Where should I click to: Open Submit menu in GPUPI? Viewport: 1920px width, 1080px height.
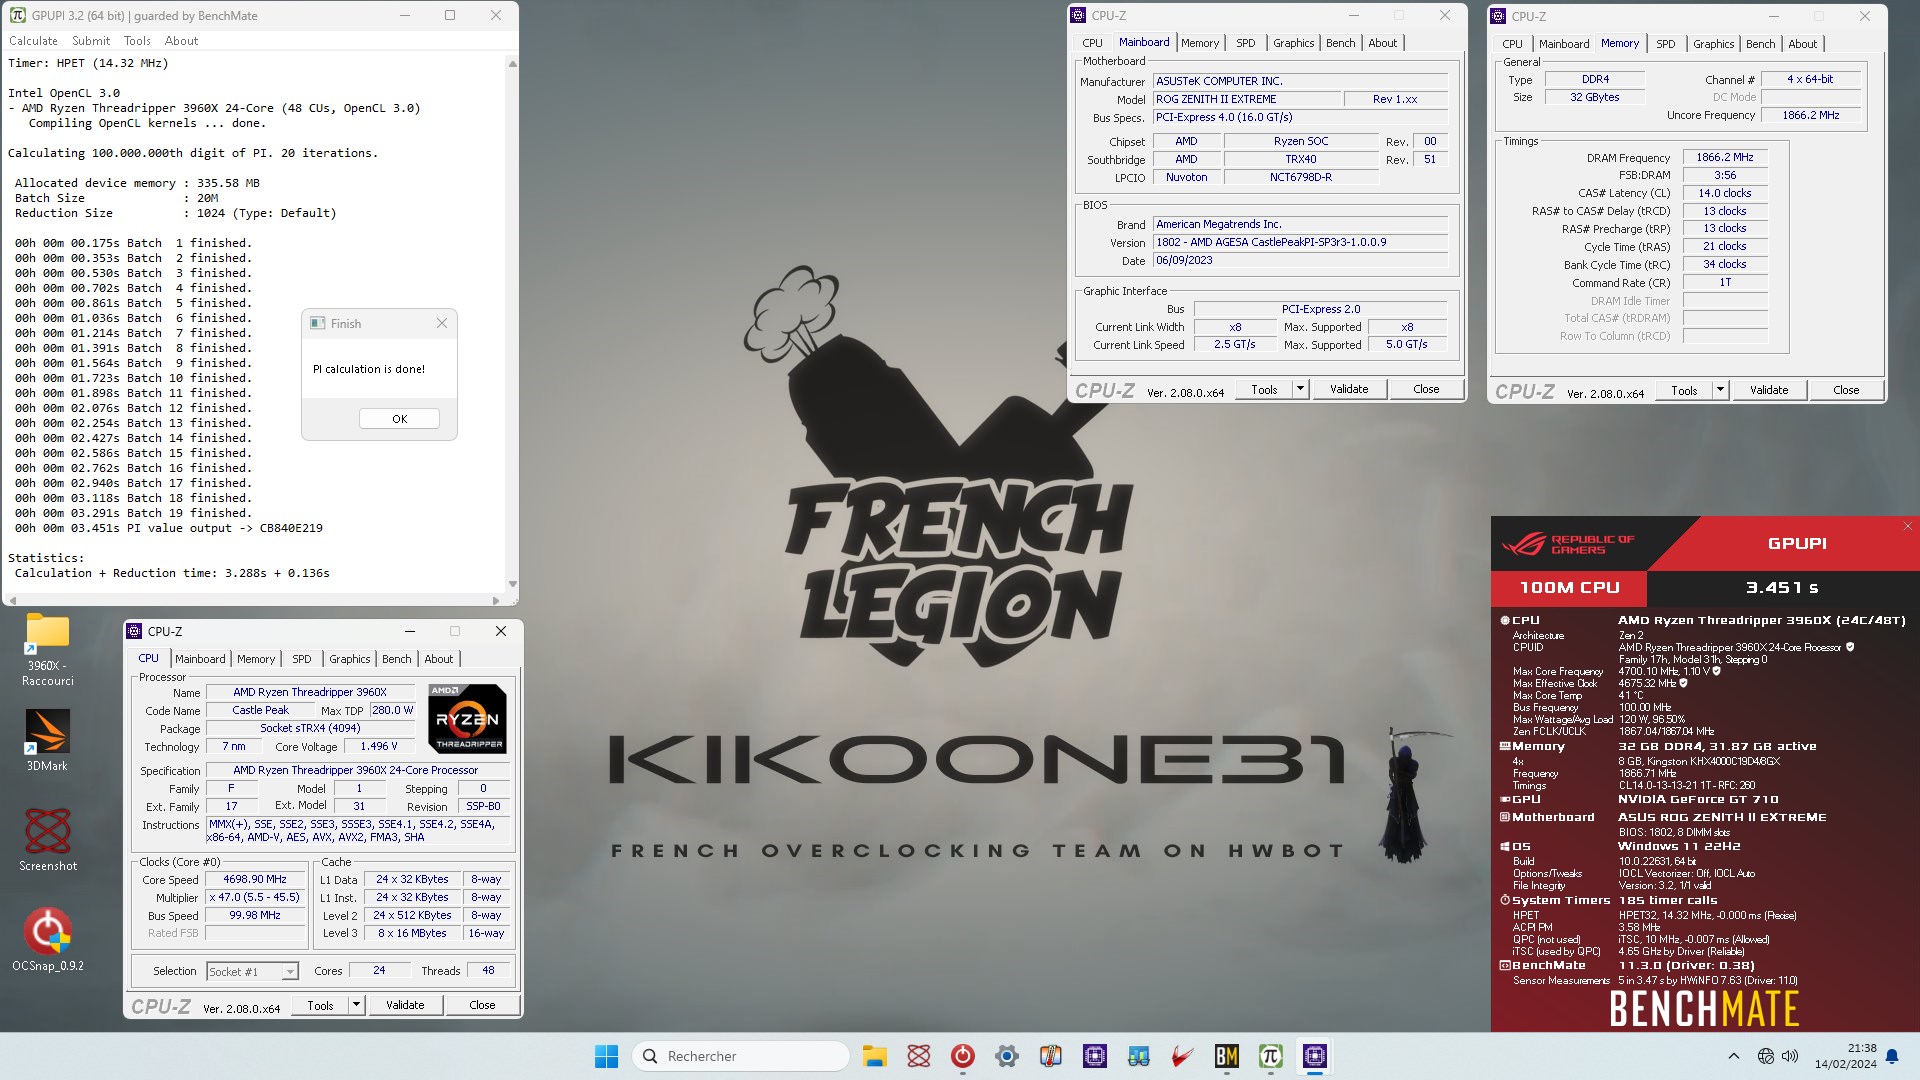click(91, 41)
